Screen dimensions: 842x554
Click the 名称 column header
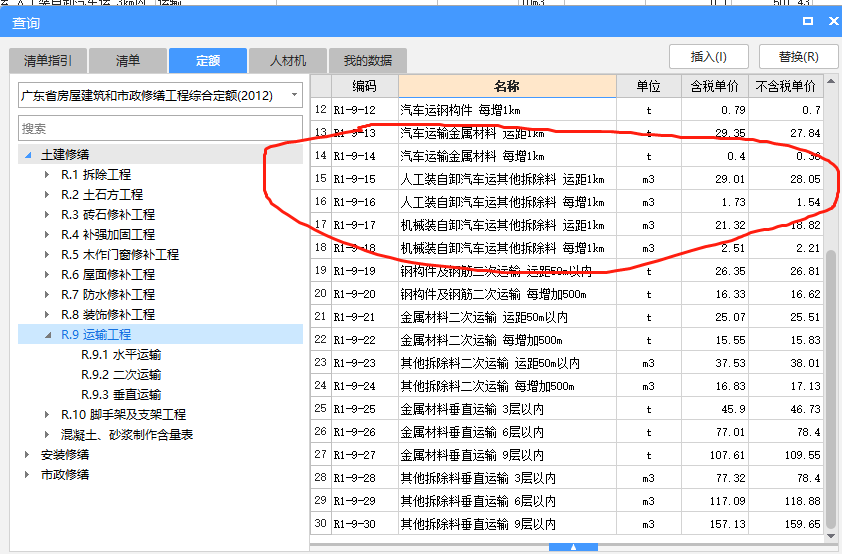click(507, 86)
